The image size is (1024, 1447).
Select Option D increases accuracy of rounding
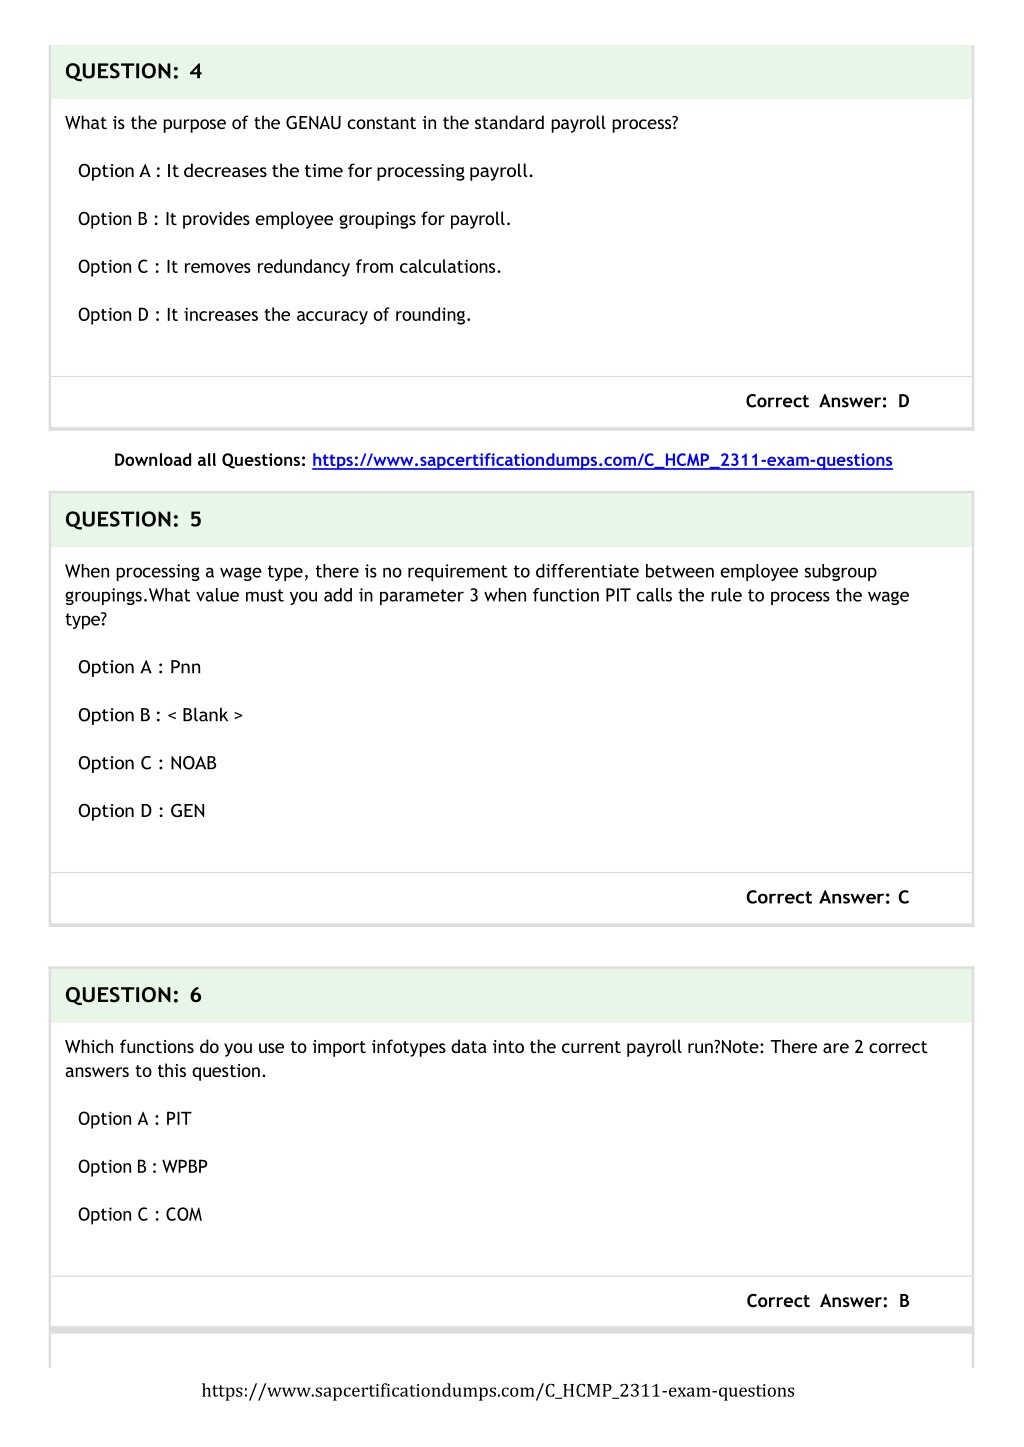click(x=275, y=315)
